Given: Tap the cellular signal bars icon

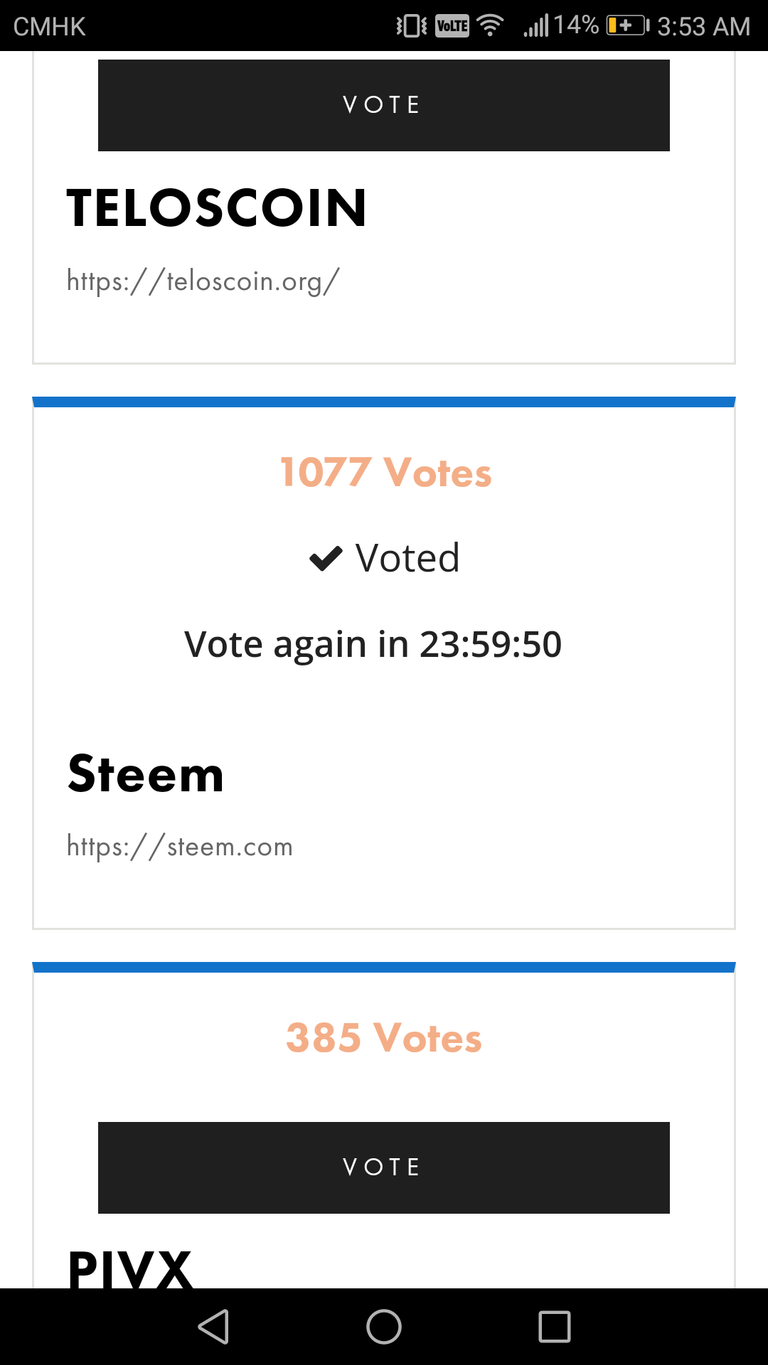Looking at the screenshot, I should pos(535,26).
